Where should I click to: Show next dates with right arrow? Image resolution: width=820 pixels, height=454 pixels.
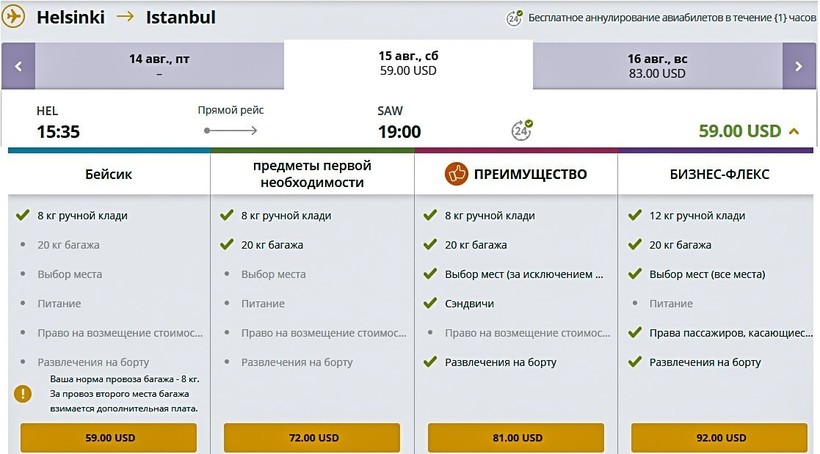point(798,67)
